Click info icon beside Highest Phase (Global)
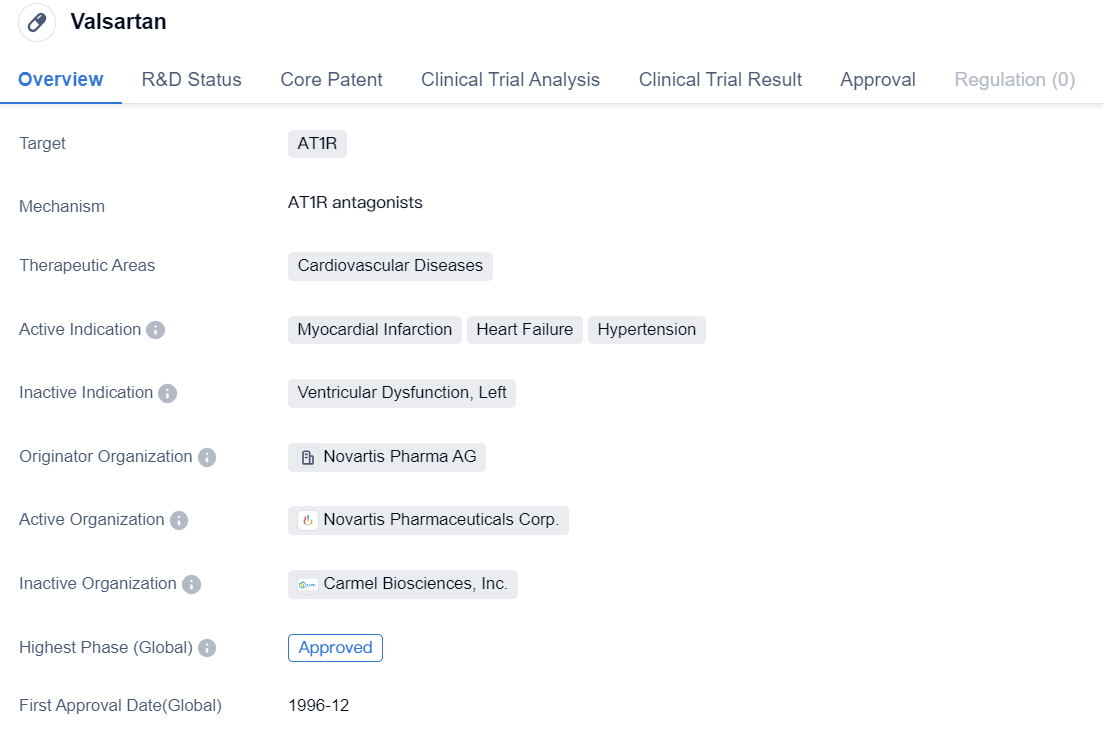The width and height of the screenshot is (1103, 731). 207,648
